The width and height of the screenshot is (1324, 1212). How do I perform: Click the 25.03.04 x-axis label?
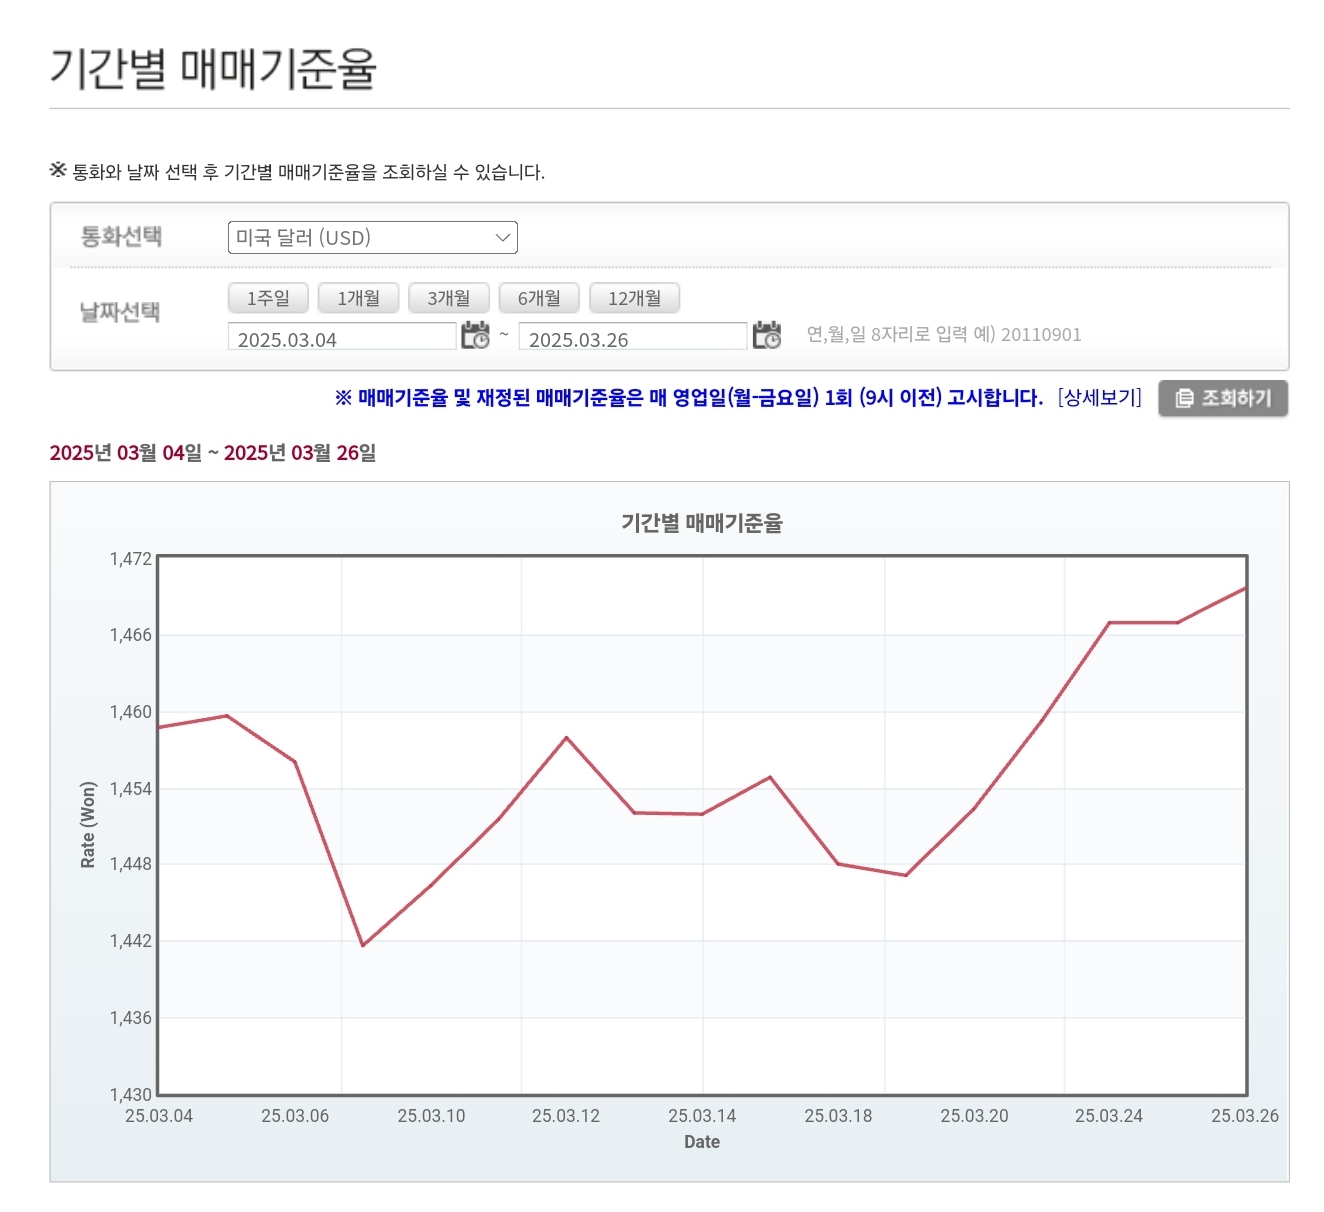[159, 1116]
